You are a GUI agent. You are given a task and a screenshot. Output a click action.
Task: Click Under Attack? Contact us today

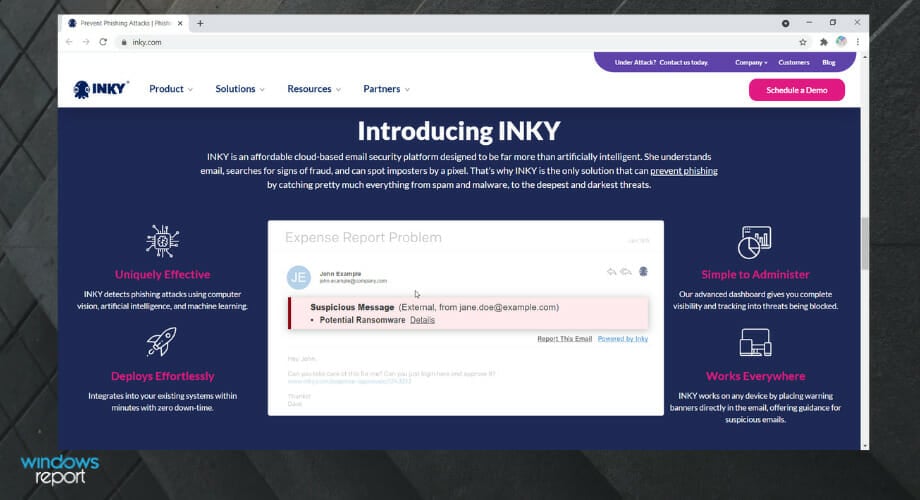[661, 62]
